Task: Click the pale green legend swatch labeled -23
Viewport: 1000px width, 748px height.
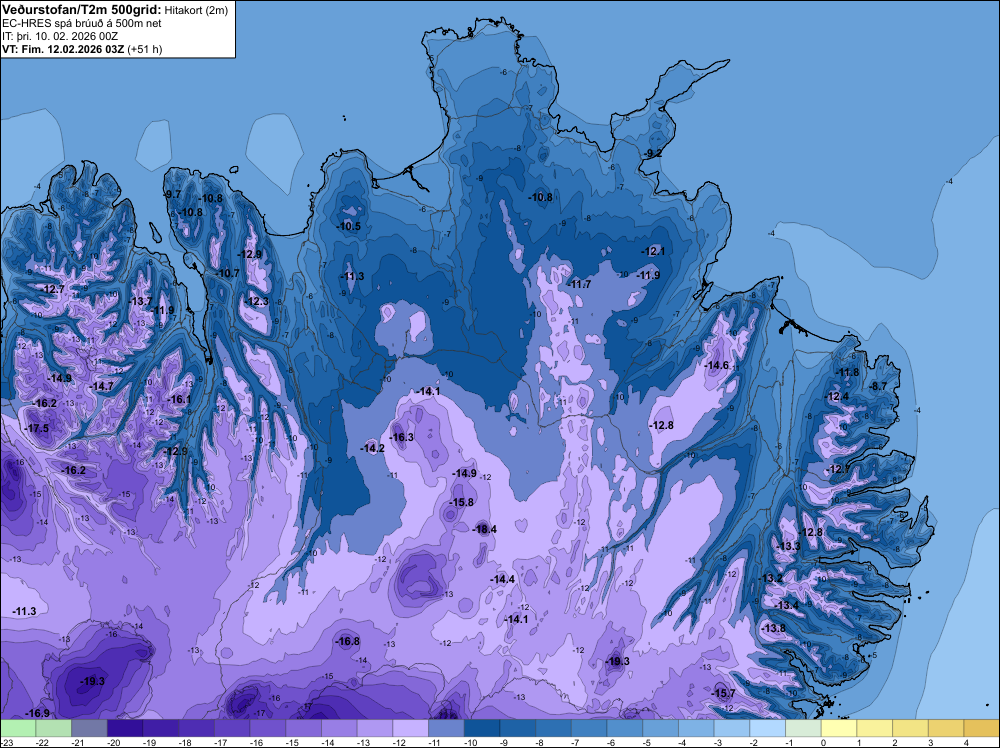Action: (x=18, y=728)
